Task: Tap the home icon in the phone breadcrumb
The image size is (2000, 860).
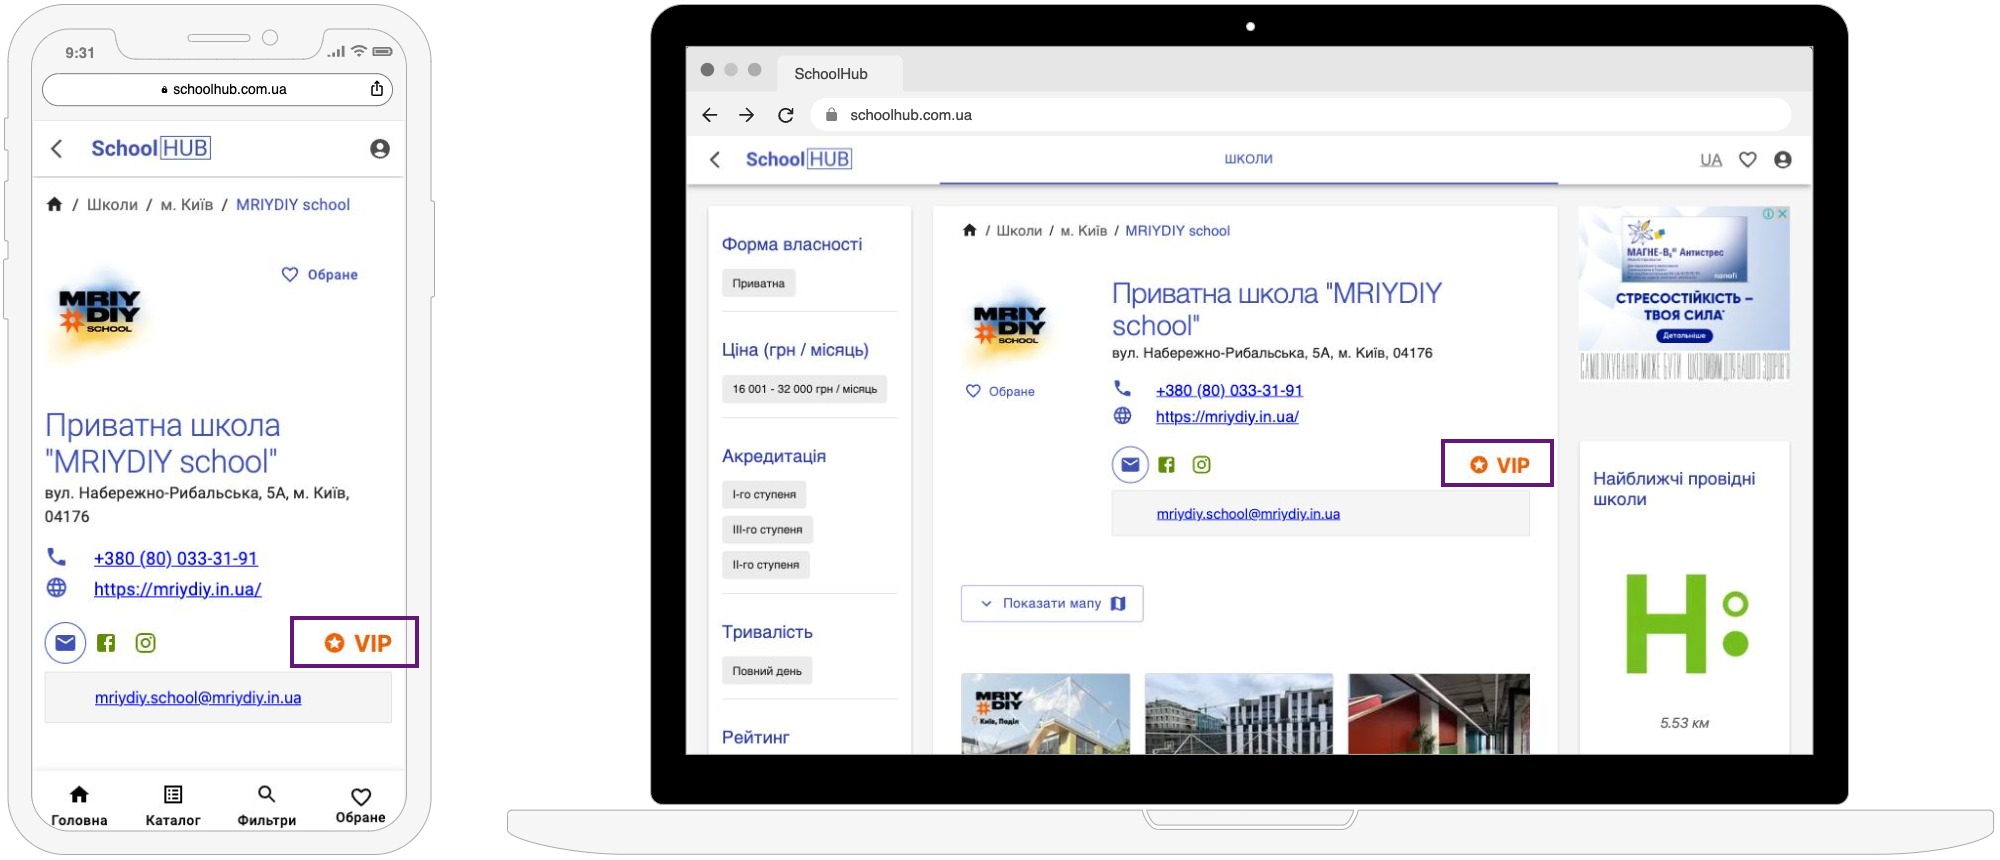Action: (54, 204)
